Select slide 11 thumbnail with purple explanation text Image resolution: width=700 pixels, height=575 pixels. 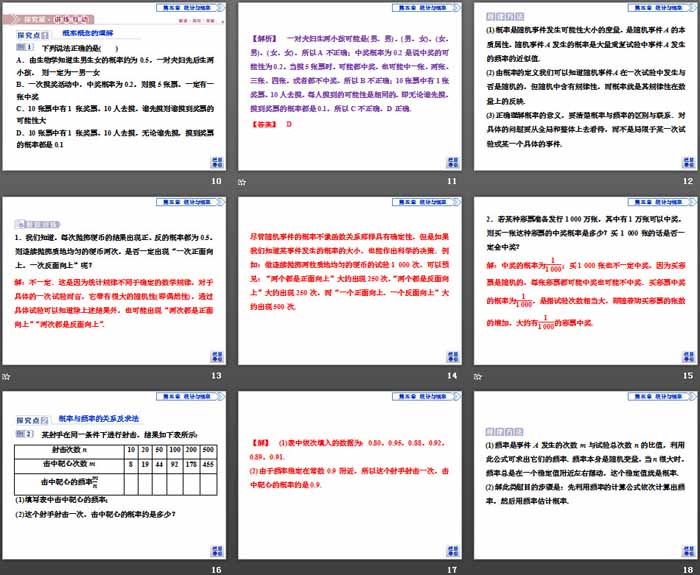(350, 86)
